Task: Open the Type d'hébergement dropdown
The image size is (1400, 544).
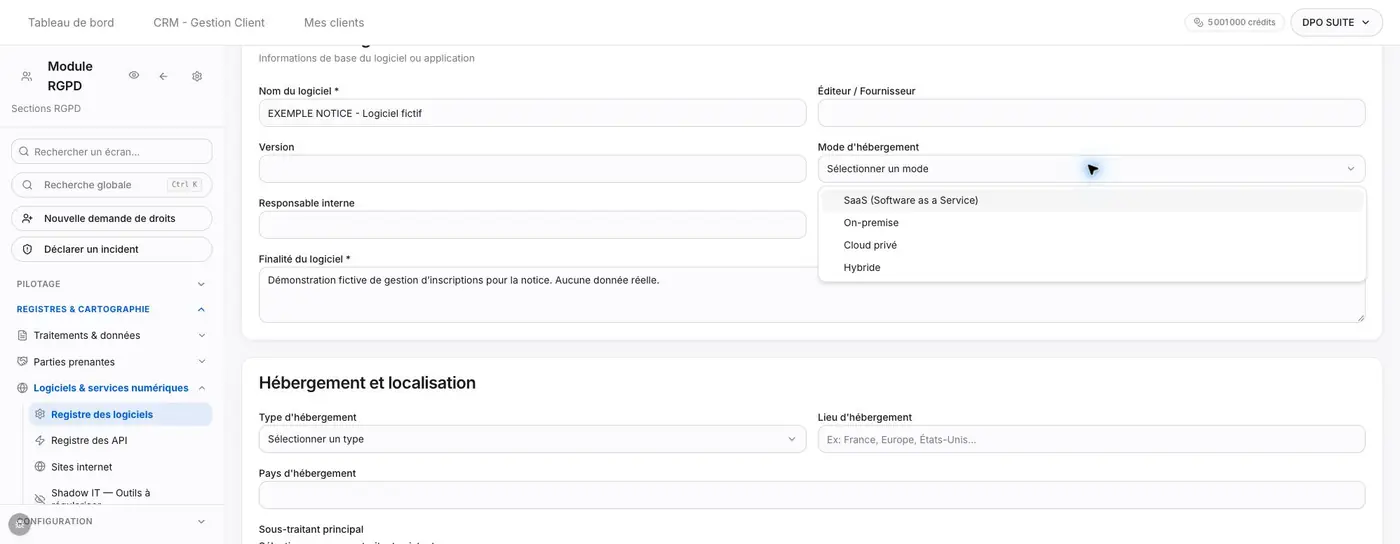Action: (x=532, y=439)
